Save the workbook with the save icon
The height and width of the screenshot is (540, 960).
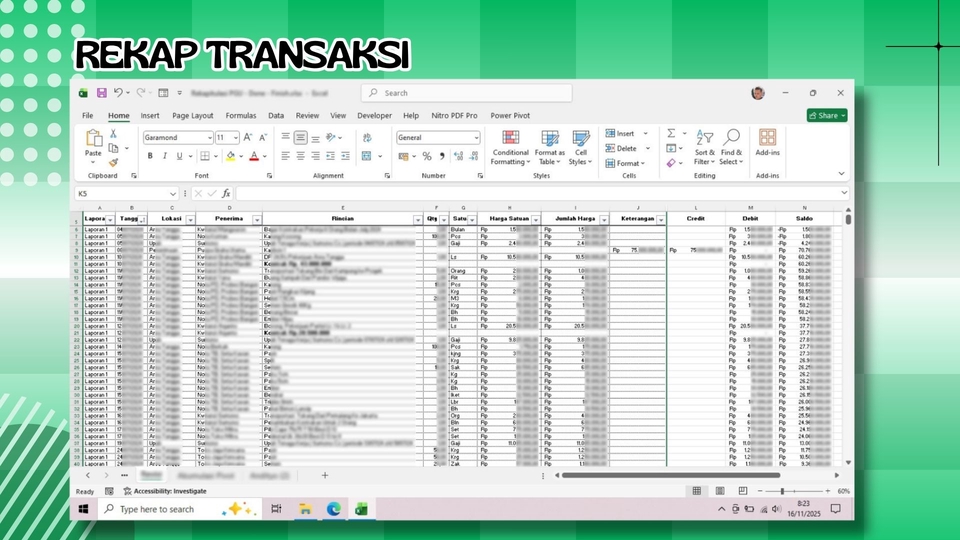point(101,93)
